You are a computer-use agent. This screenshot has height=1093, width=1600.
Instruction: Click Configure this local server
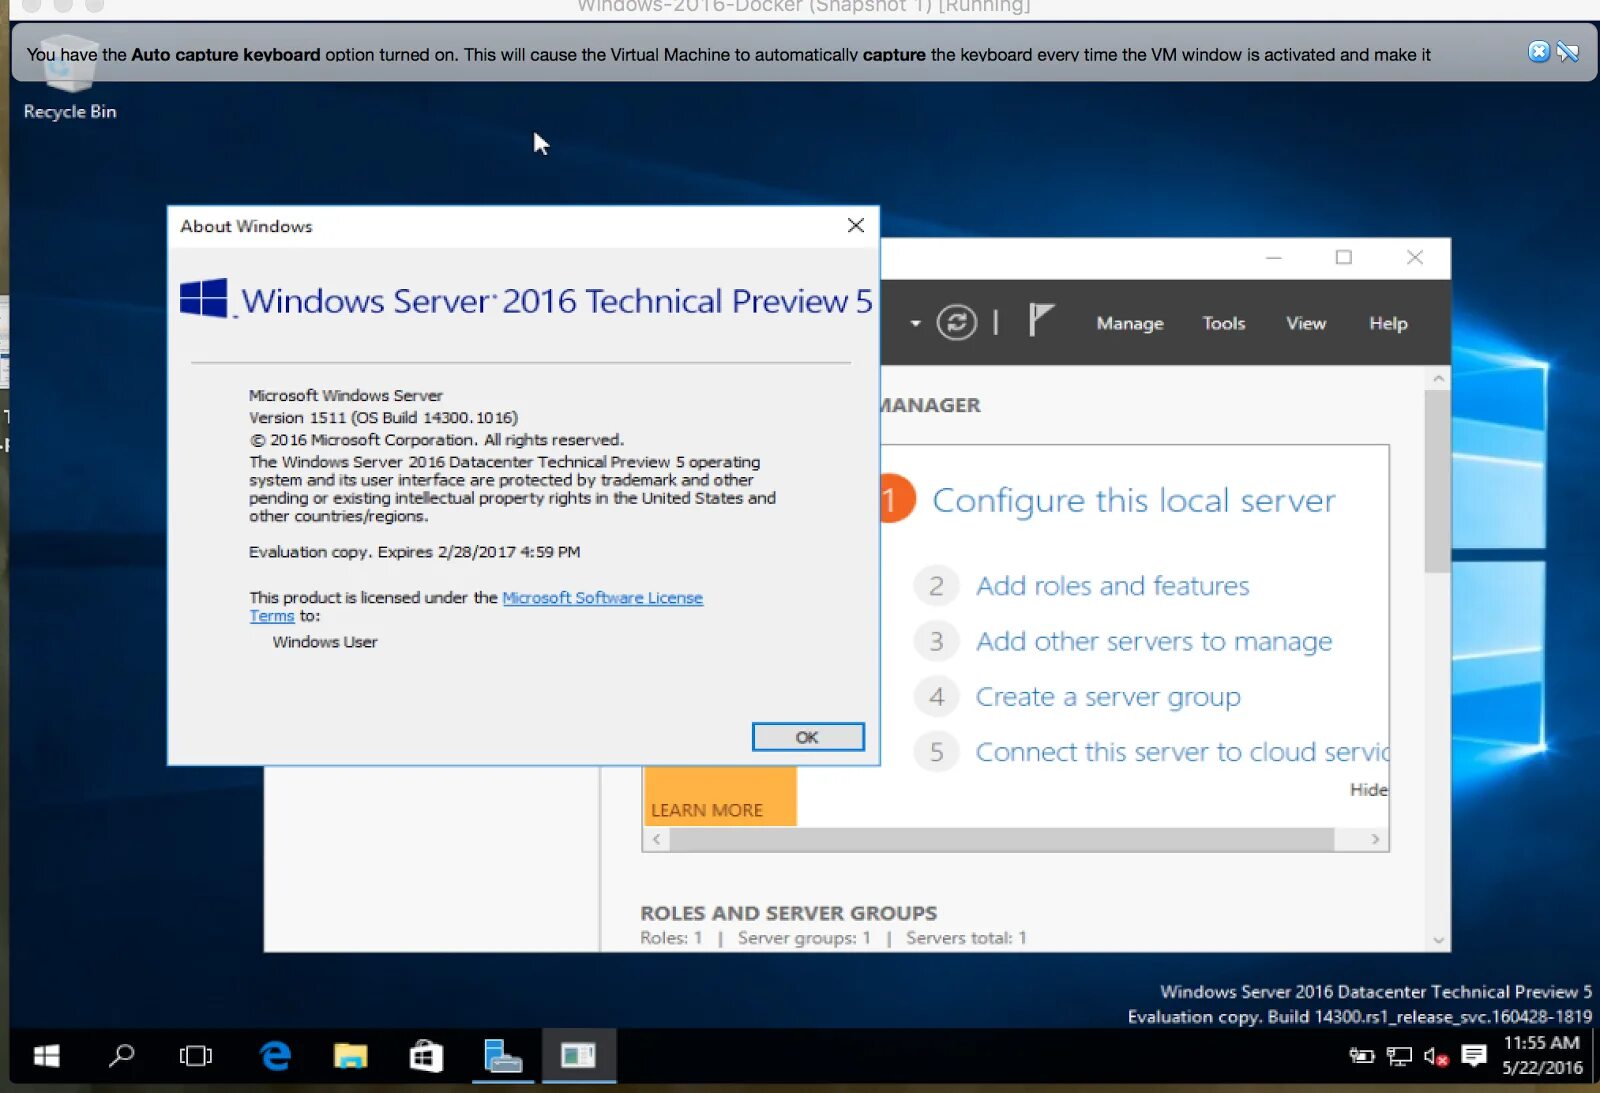[1133, 500]
